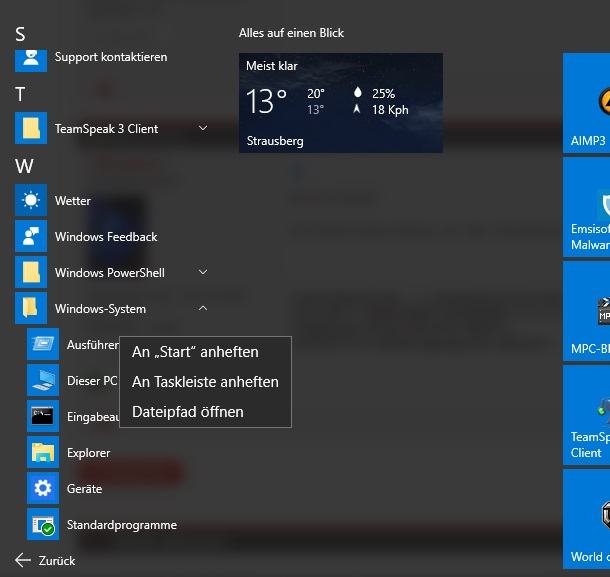Image resolution: width=610 pixels, height=577 pixels.
Task: Jump via the S letter header
Action: (x=20, y=34)
